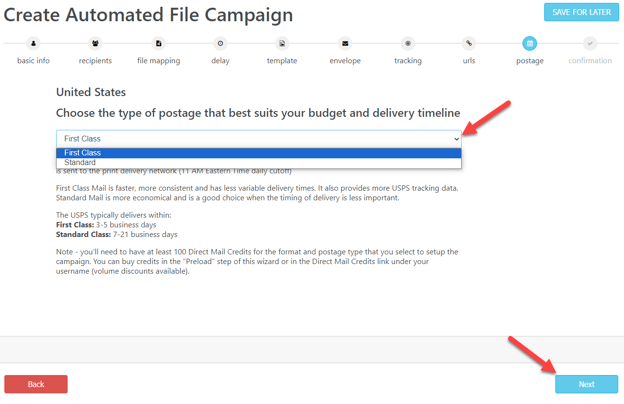Switch to the envelope step label
Viewport: 624px width, 404px height.
[345, 61]
